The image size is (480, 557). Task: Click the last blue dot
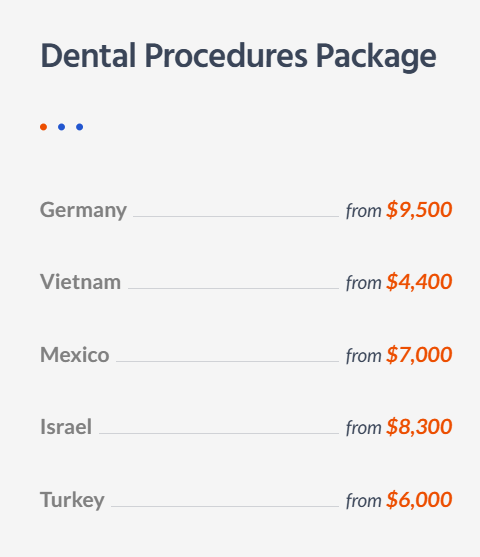point(80,127)
